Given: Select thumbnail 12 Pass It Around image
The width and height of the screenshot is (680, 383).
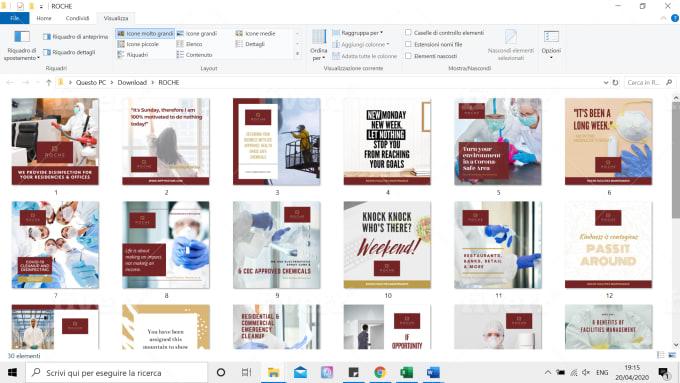Looking at the screenshot, I should coord(608,245).
